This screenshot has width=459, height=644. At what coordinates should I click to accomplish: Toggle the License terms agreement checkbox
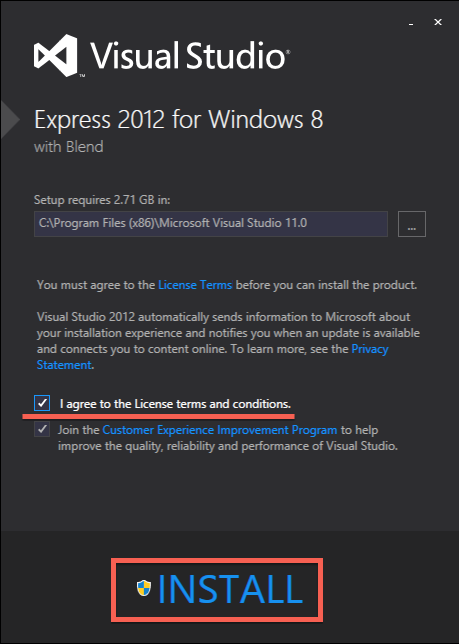(x=42, y=403)
